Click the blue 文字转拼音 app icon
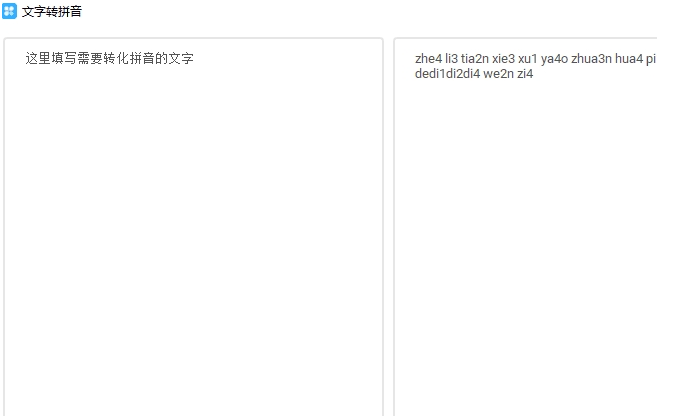The image size is (690, 416). click(x=9, y=11)
